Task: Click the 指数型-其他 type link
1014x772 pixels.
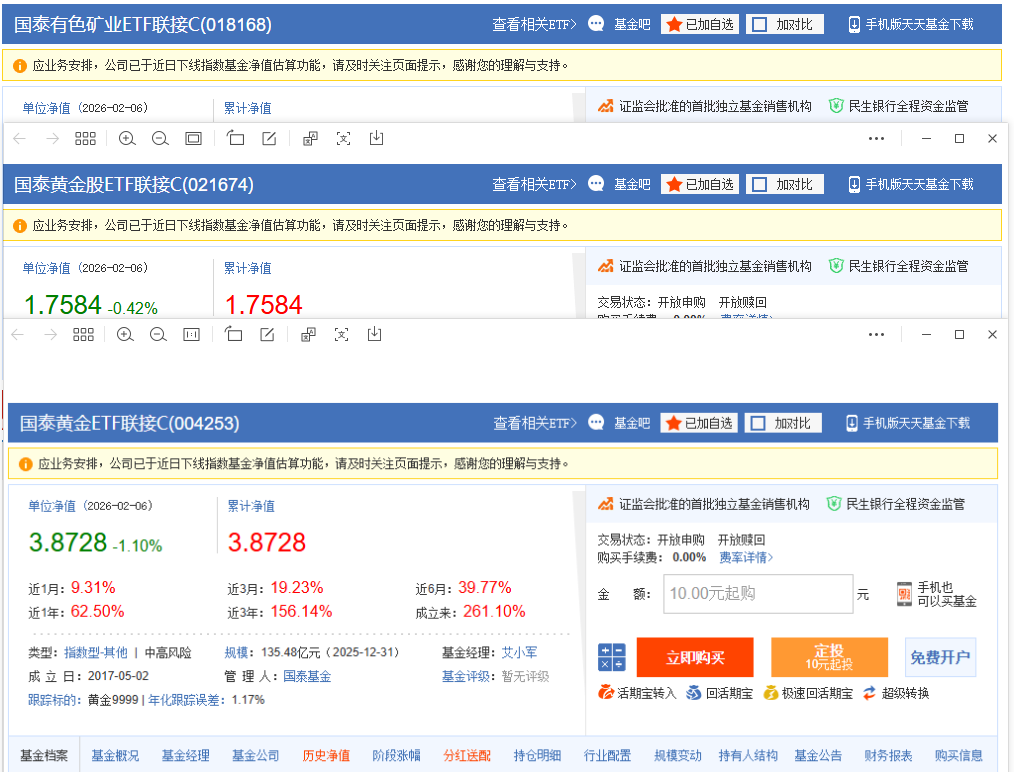Action: click(96, 652)
